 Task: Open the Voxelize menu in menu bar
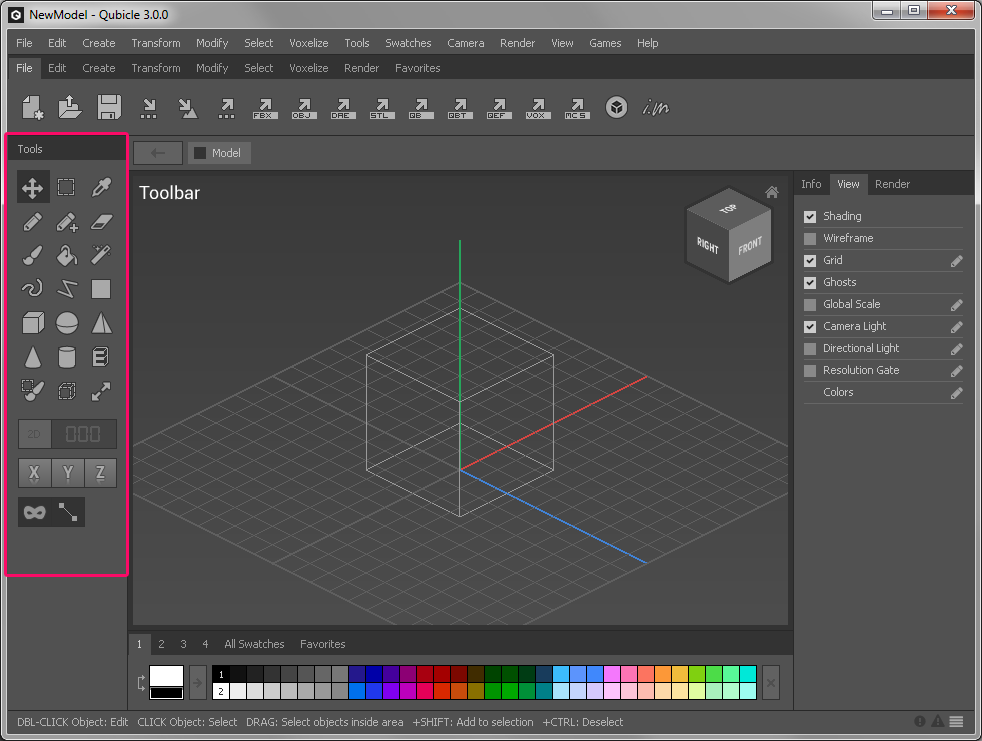pyautogui.click(x=308, y=43)
